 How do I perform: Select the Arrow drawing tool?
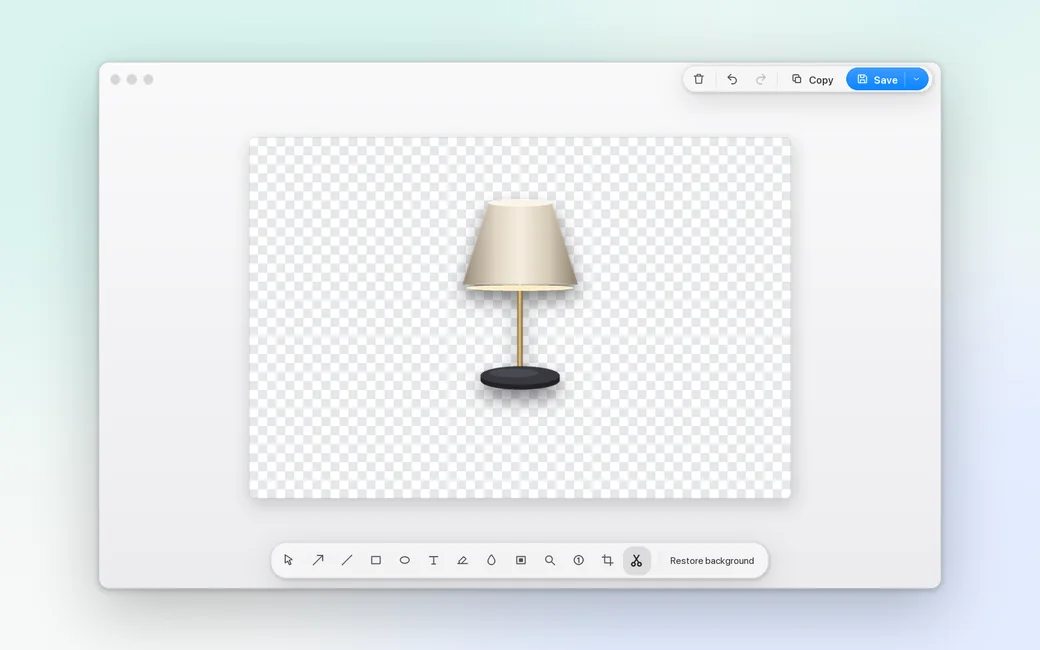318,560
